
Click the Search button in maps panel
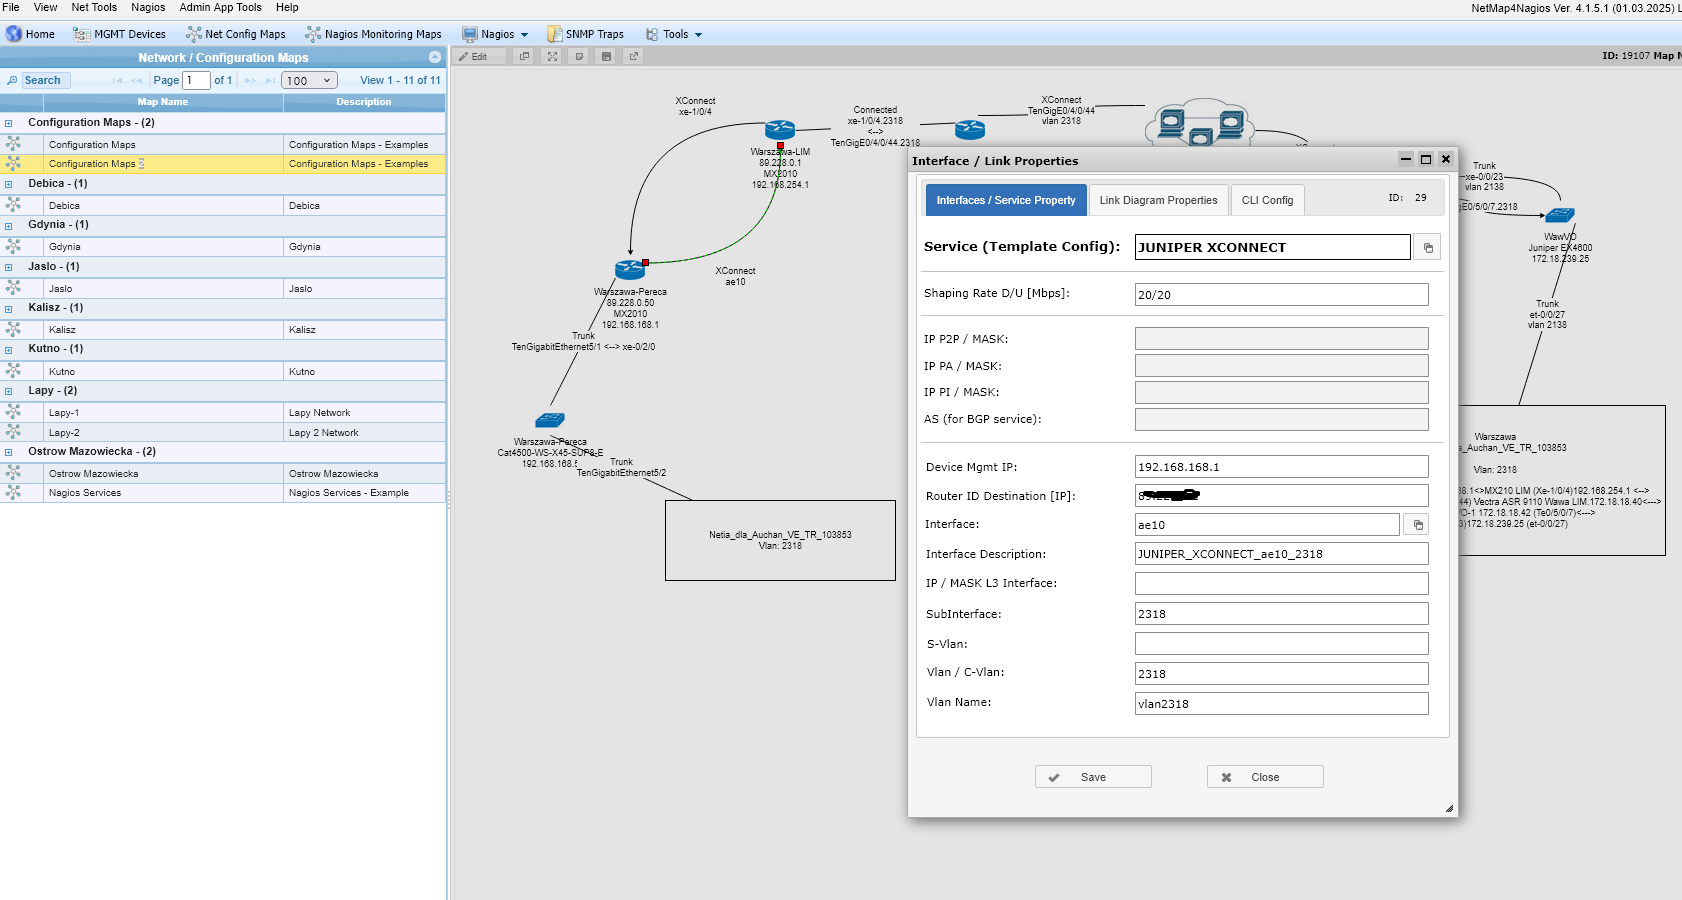tap(42, 80)
